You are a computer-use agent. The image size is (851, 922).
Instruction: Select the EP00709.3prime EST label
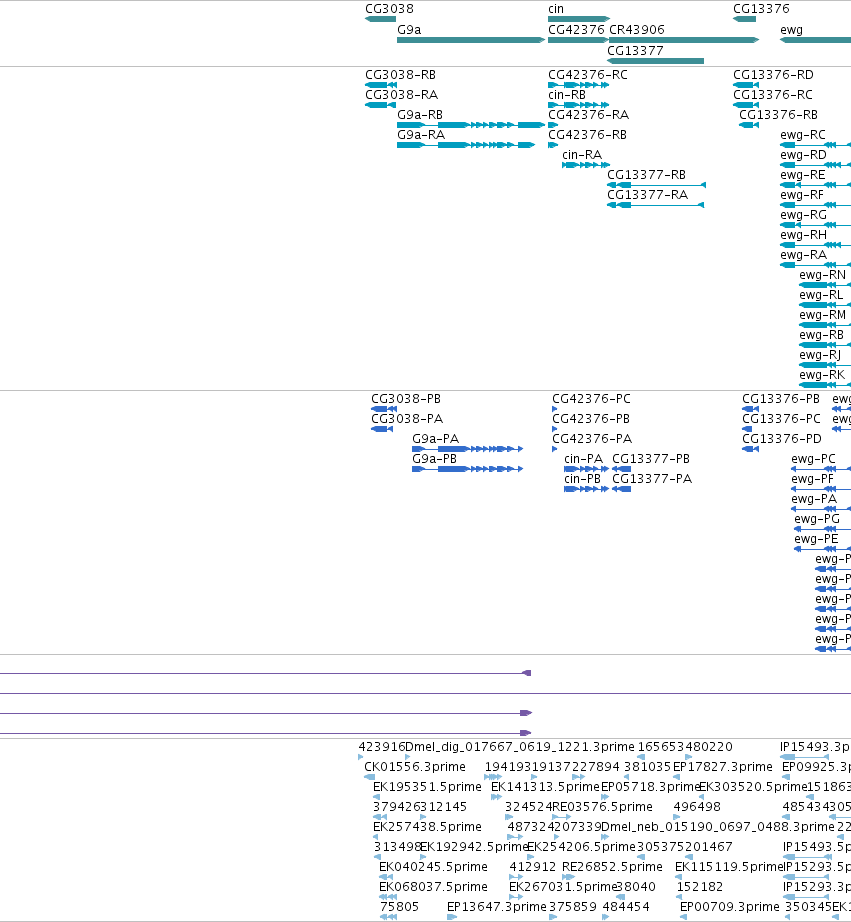click(730, 907)
